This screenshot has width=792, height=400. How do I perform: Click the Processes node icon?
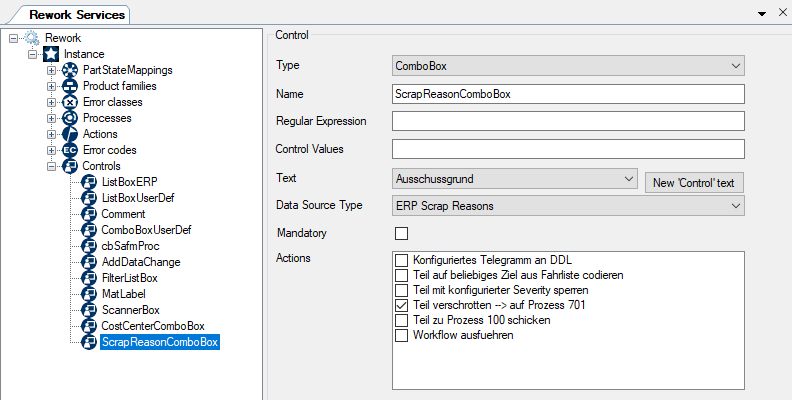[x=70, y=118]
